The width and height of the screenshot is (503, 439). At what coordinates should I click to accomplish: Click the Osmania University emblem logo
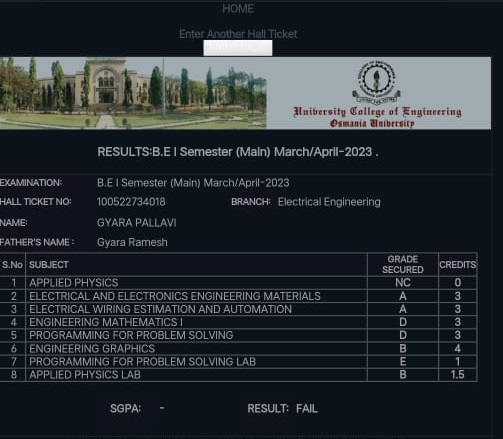pyautogui.click(x=376, y=82)
